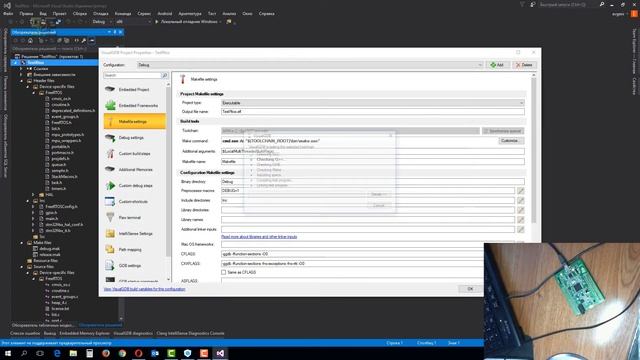Click the magnifier icon in dialog search
Viewport: 640px width, 360px height.
[x=164, y=76]
